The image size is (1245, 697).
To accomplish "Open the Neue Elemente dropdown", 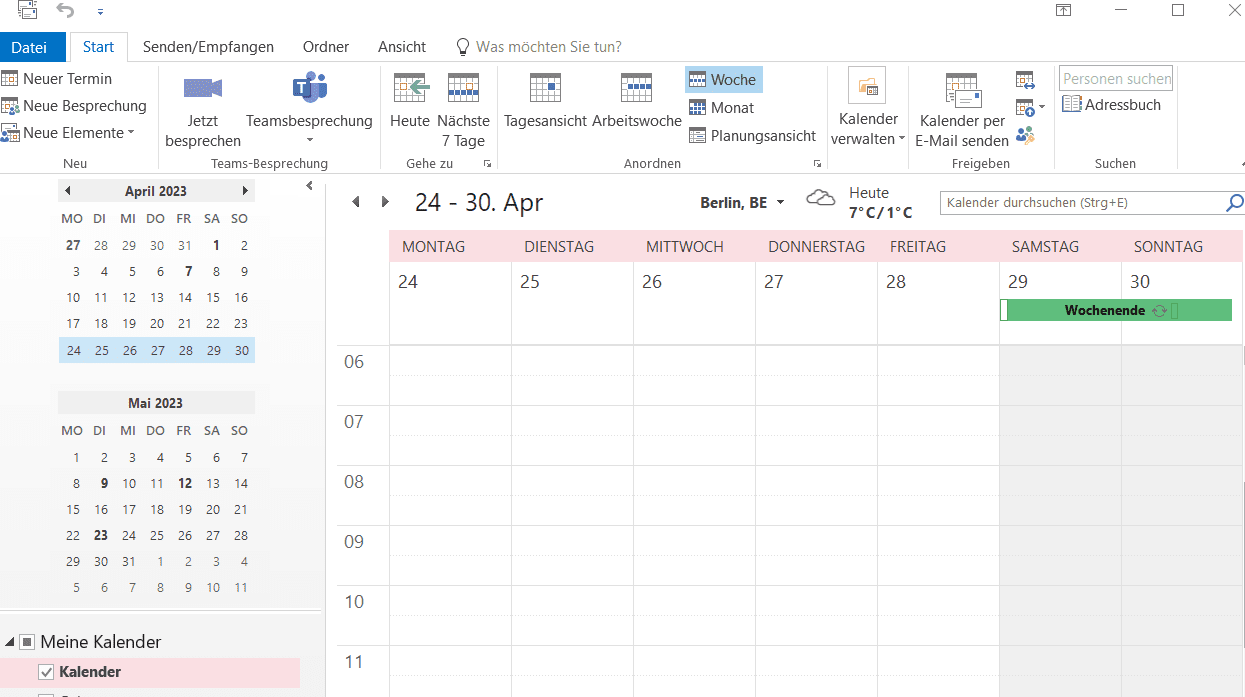I will 68,132.
